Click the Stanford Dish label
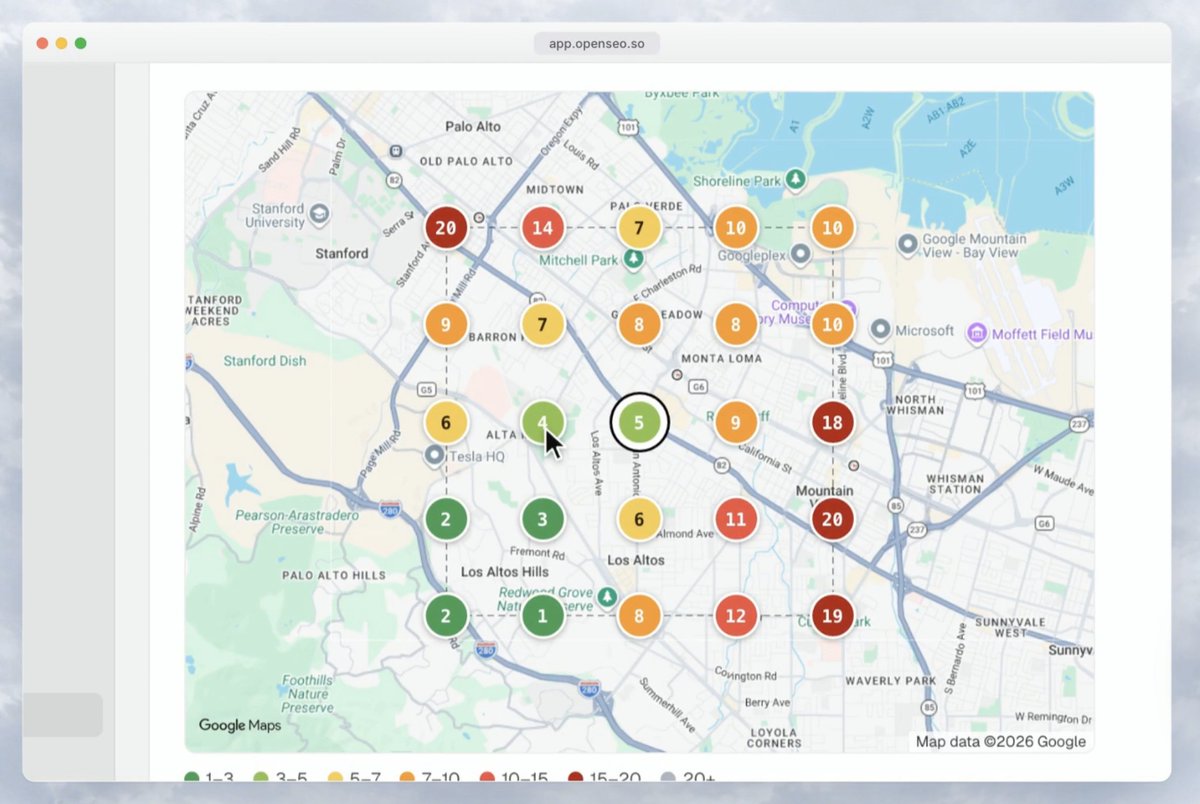1200x804 pixels. click(x=265, y=361)
